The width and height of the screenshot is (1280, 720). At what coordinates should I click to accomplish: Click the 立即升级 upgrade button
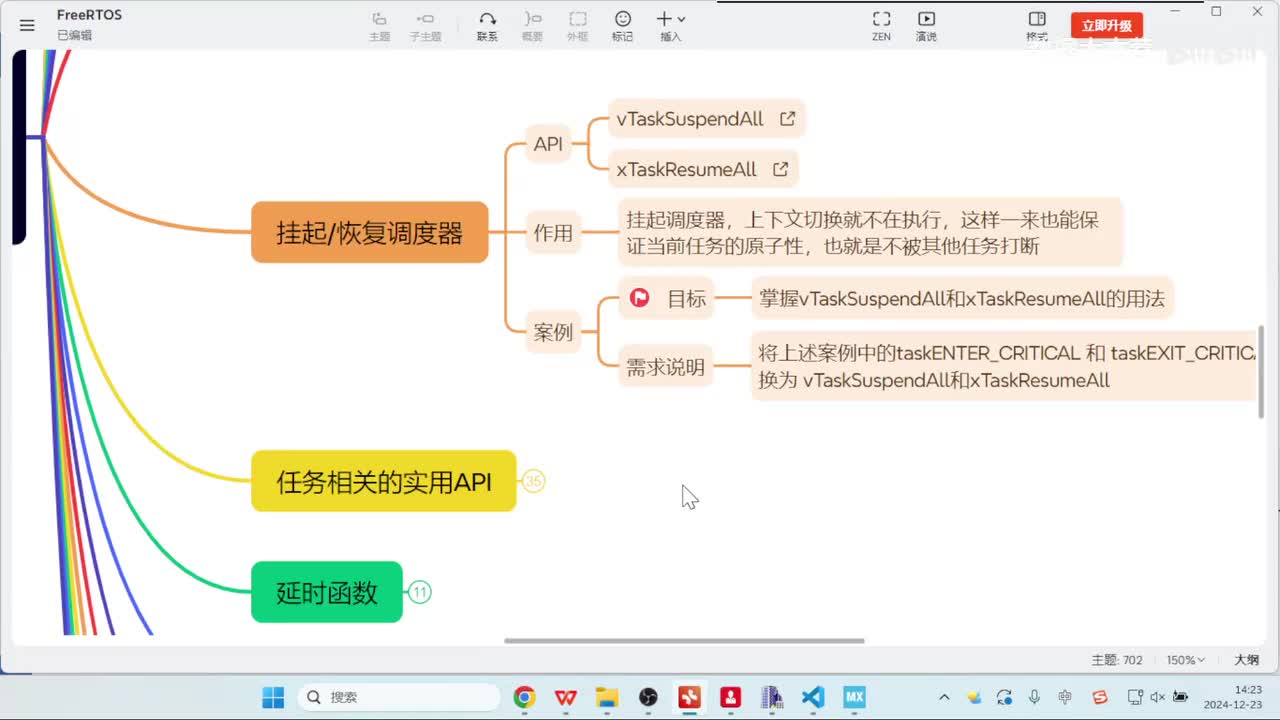pos(1106,26)
